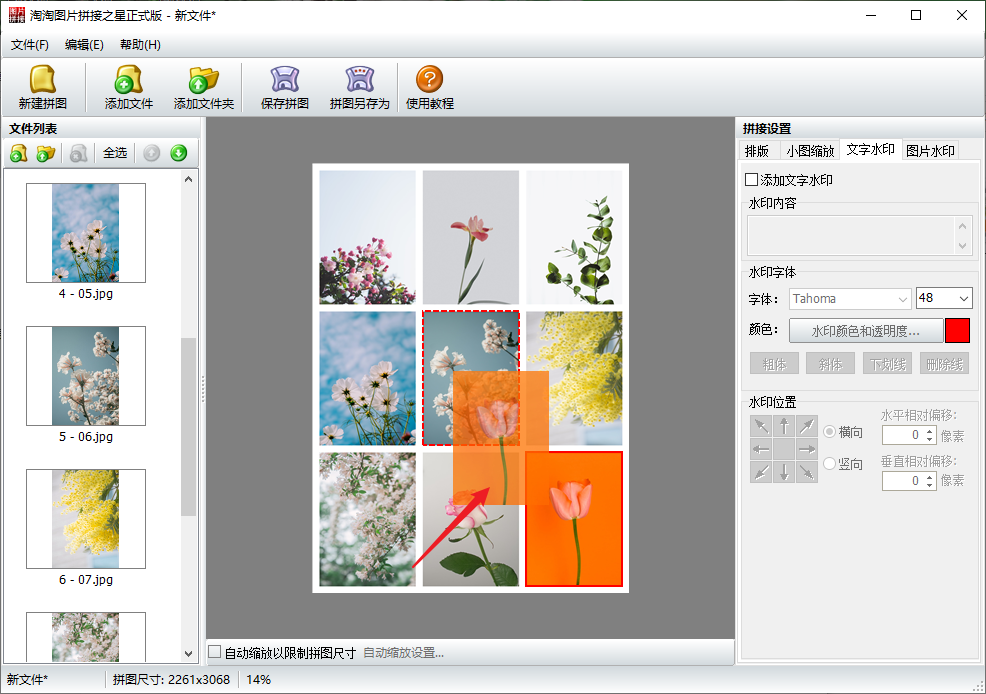Select the bottom-center watermark position arrow

coord(784,471)
